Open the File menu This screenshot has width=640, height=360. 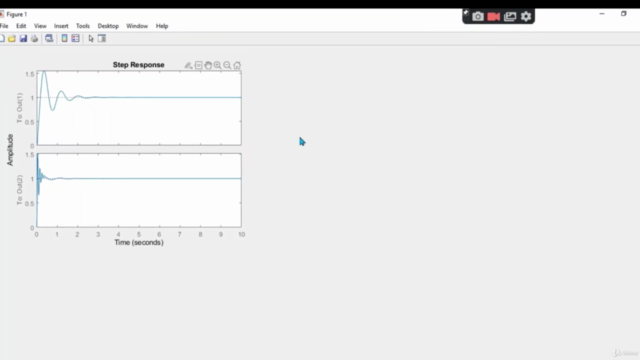point(4,26)
